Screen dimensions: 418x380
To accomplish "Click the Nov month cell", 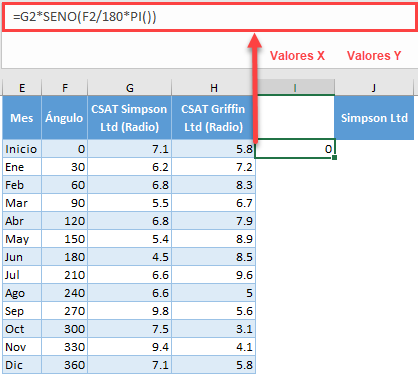I will point(22,347).
